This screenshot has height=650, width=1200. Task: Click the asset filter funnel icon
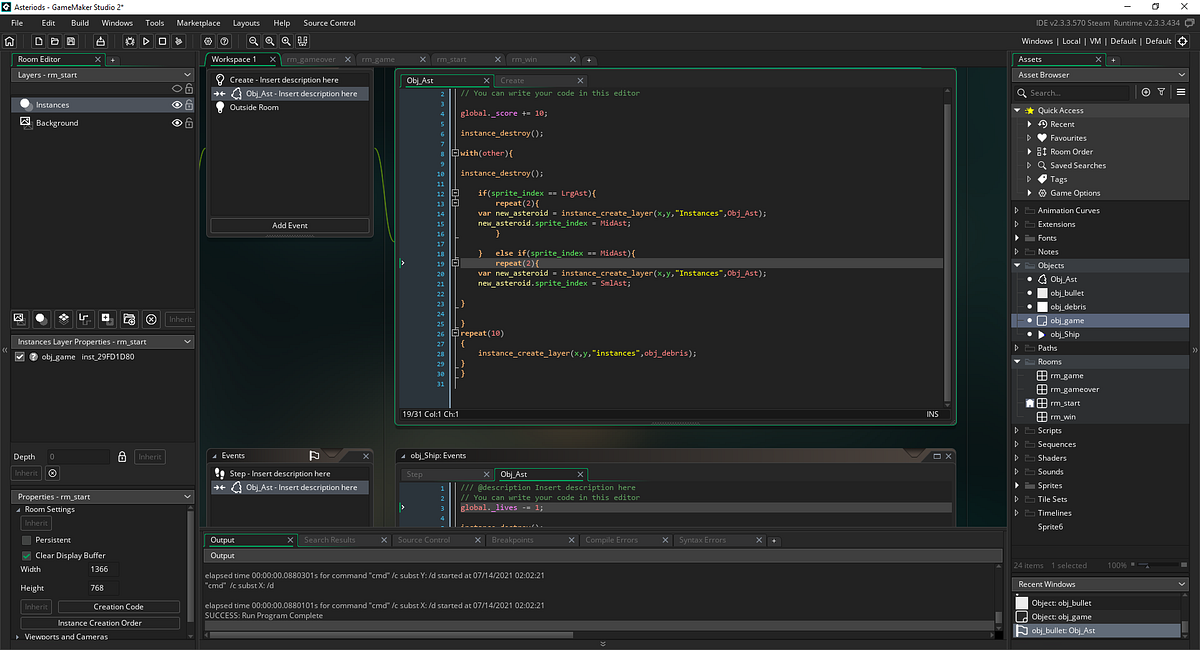click(x=1161, y=92)
